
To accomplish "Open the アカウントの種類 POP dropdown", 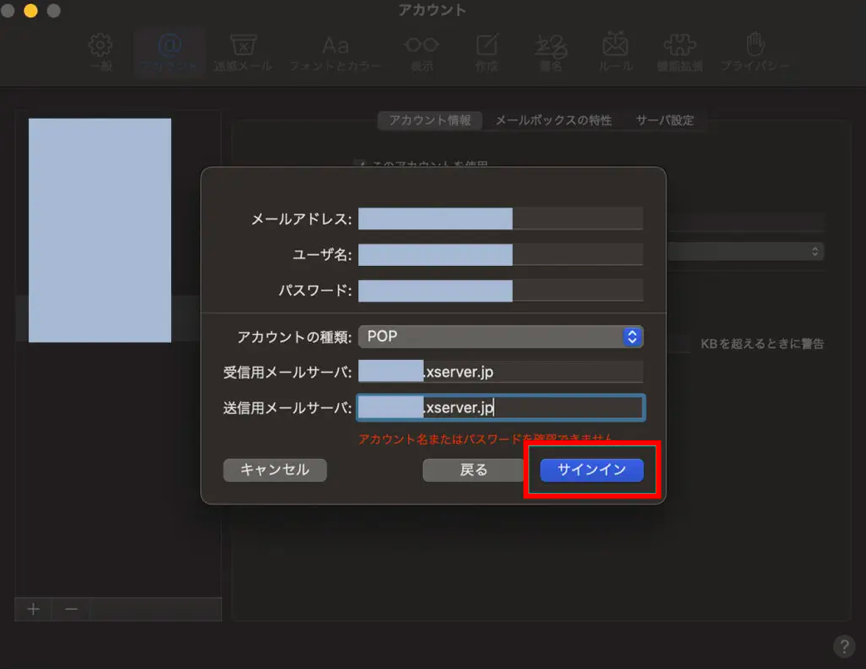I will click(500, 336).
